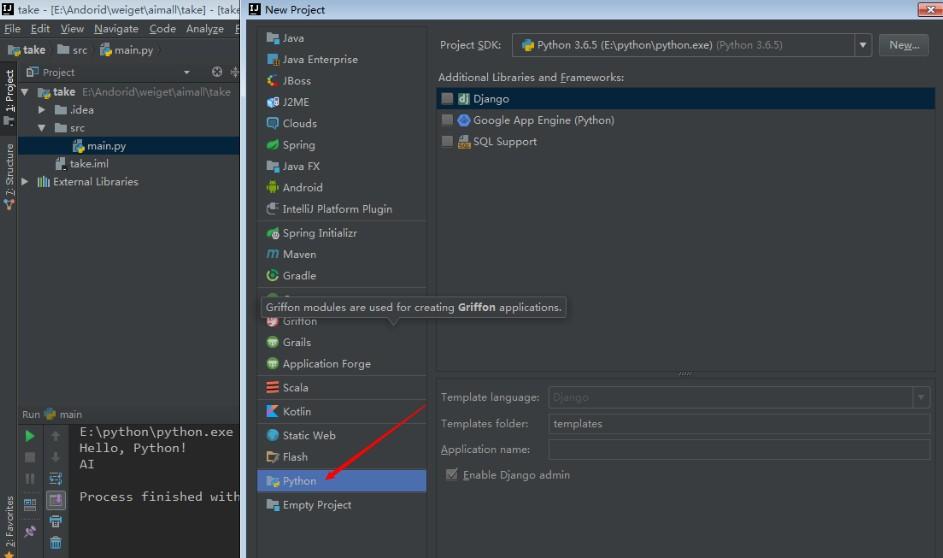
Task: Click green Run button in Run panel
Action: [29, 436]
